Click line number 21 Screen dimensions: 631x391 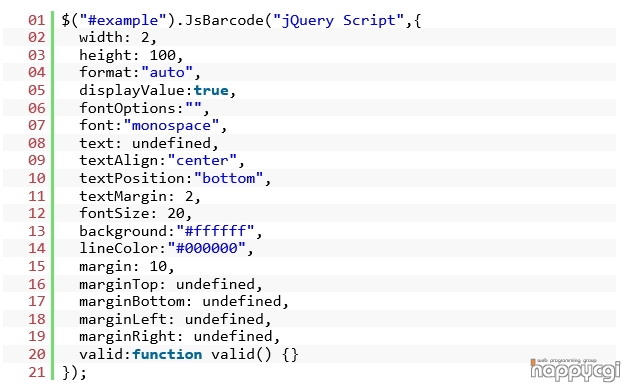tap(37, 372)
